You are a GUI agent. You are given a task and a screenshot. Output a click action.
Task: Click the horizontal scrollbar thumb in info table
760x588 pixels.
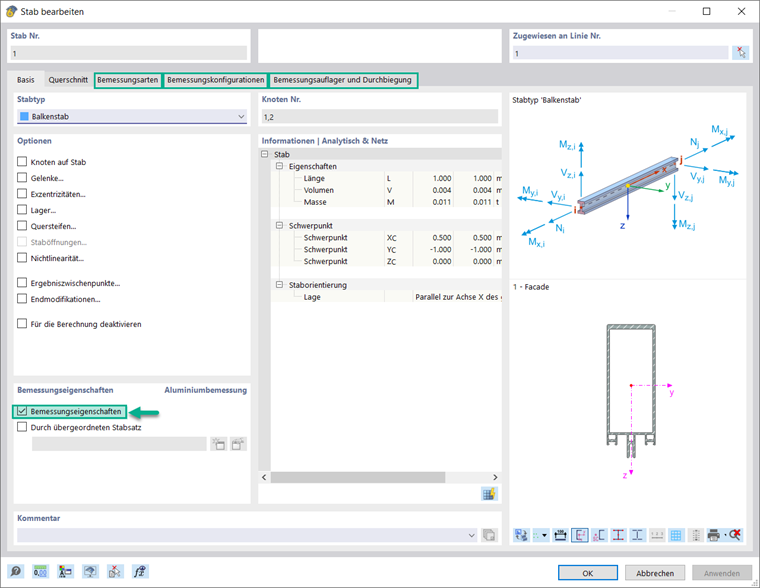[358, 477]
